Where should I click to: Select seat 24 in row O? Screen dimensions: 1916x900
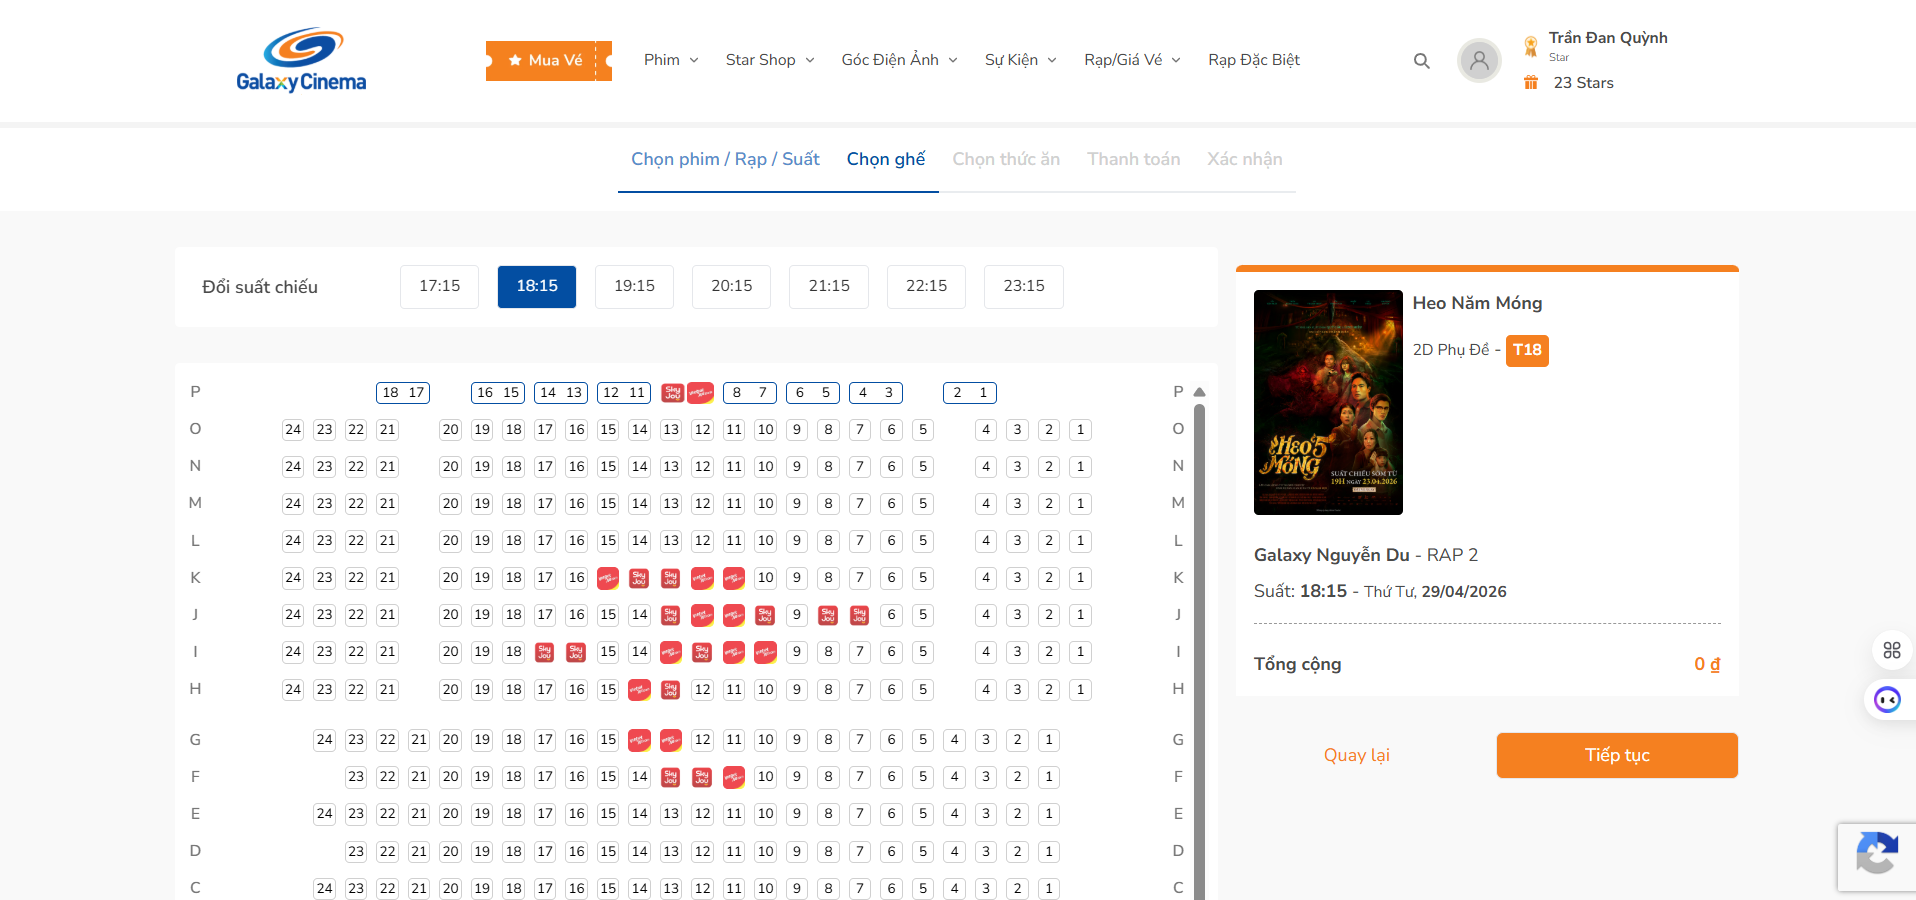pyautogui.click(x=293, y=430)
